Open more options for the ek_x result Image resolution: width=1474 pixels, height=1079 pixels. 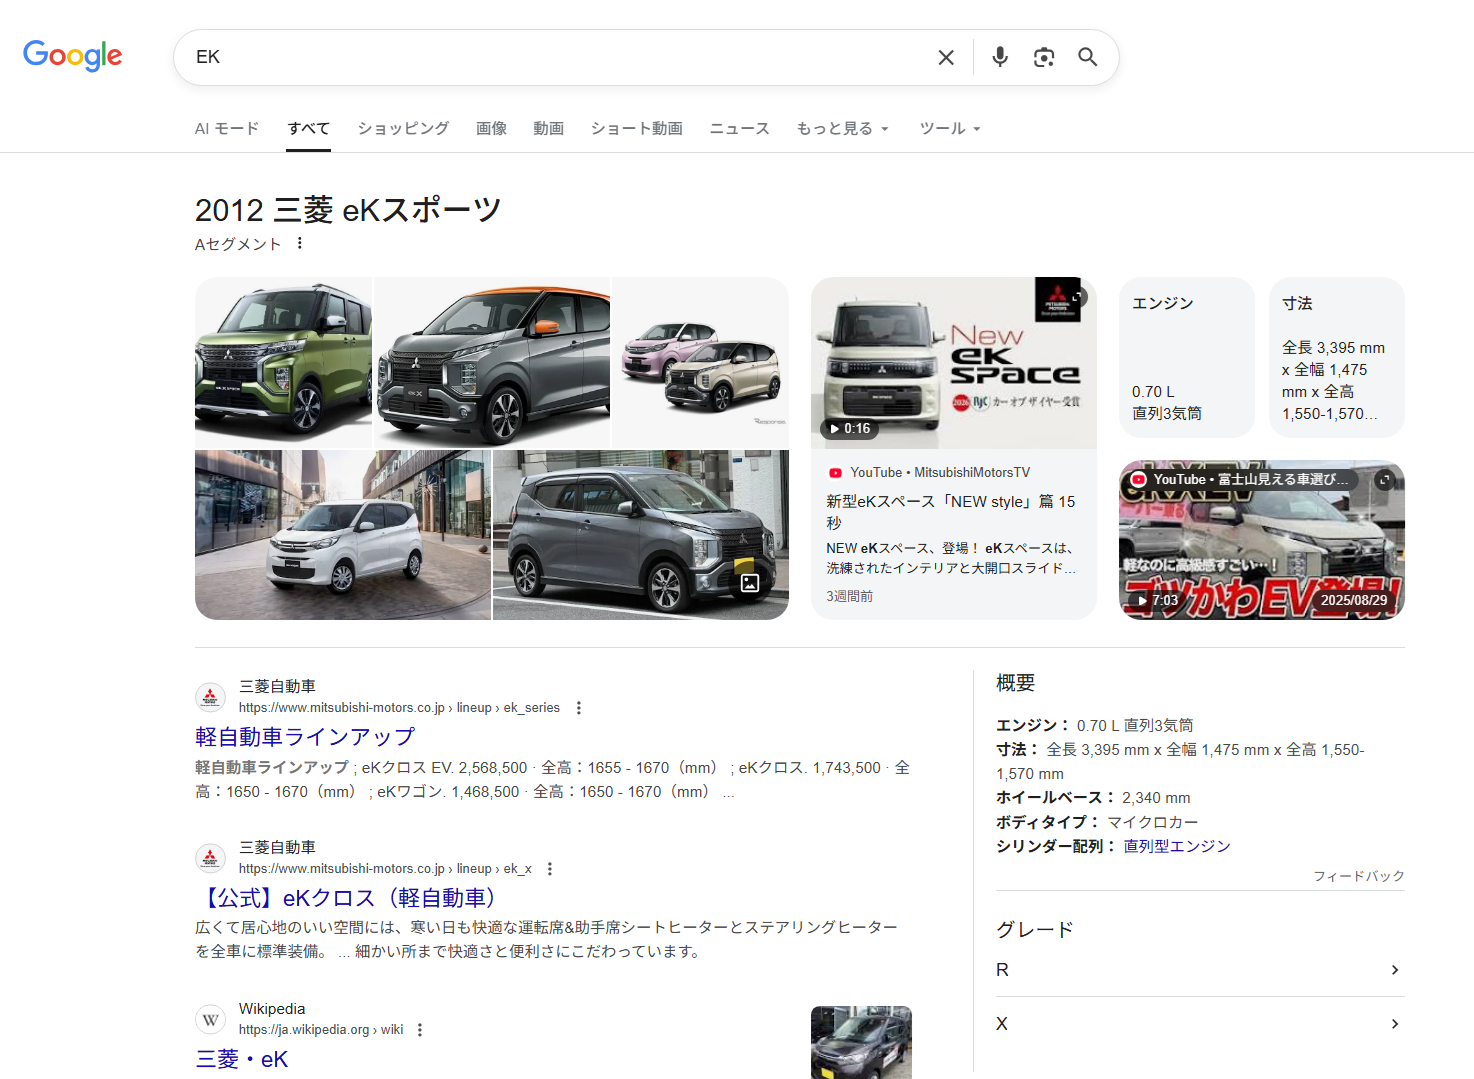click(x=550, y=869)
